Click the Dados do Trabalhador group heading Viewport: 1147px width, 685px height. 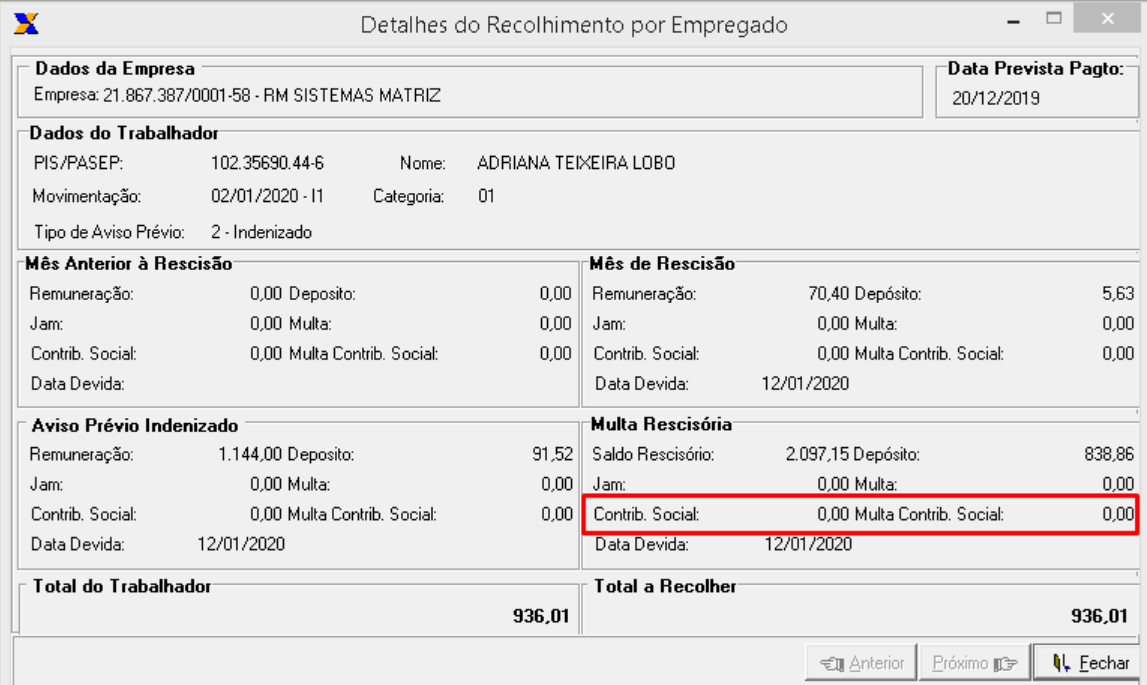point(124,133)
